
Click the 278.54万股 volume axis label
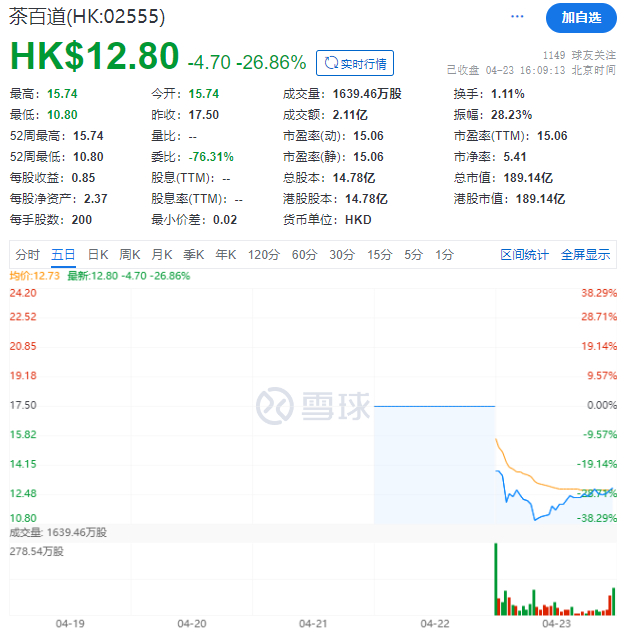tap(37, 552)
